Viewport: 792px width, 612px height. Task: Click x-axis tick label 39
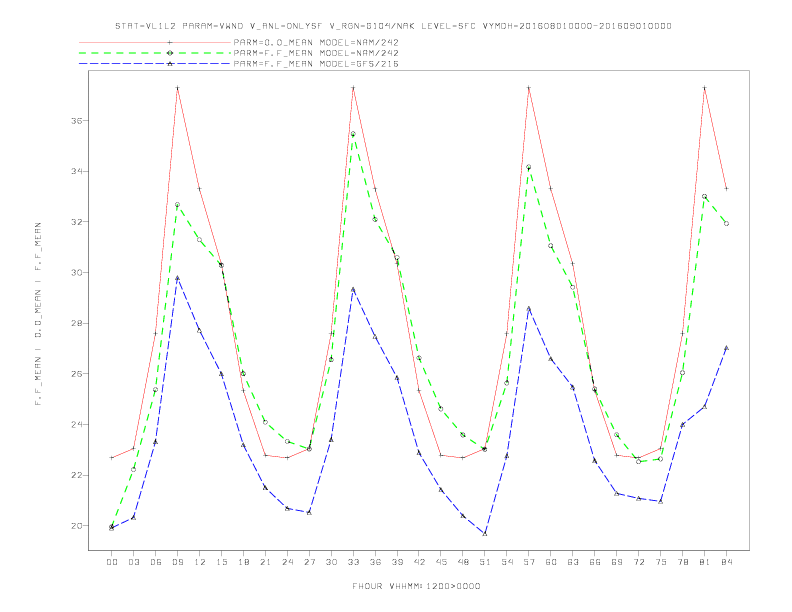coord(397,562)
